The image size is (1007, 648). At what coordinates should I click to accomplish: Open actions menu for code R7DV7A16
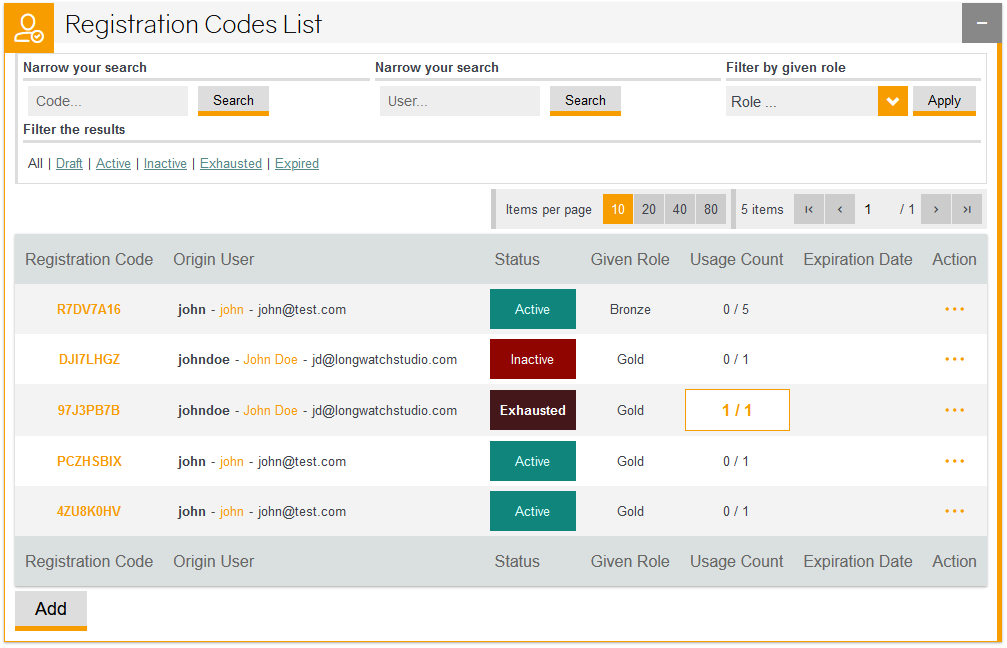click(954, 309)
